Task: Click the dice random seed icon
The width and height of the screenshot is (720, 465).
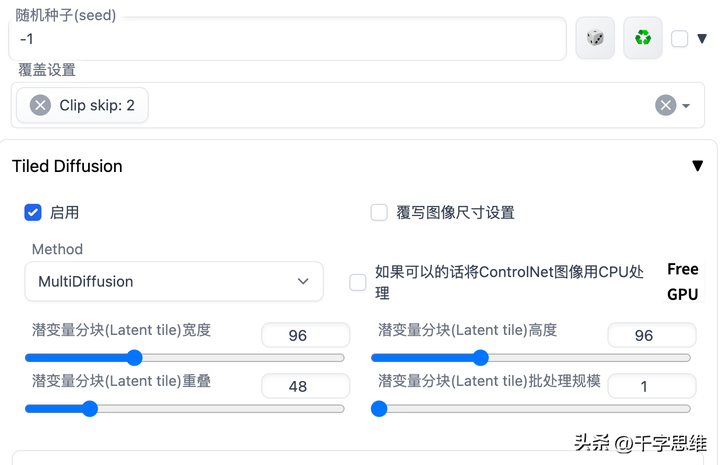Action: point(595,38)
